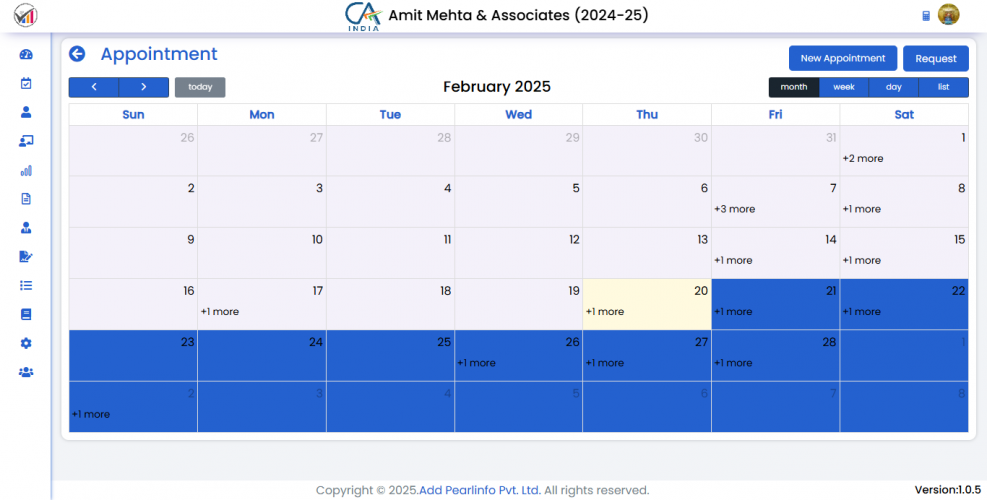This screenshot has width=987, height=500.
Task: Click the back arrow beside Appointment title
Action: 77,54
